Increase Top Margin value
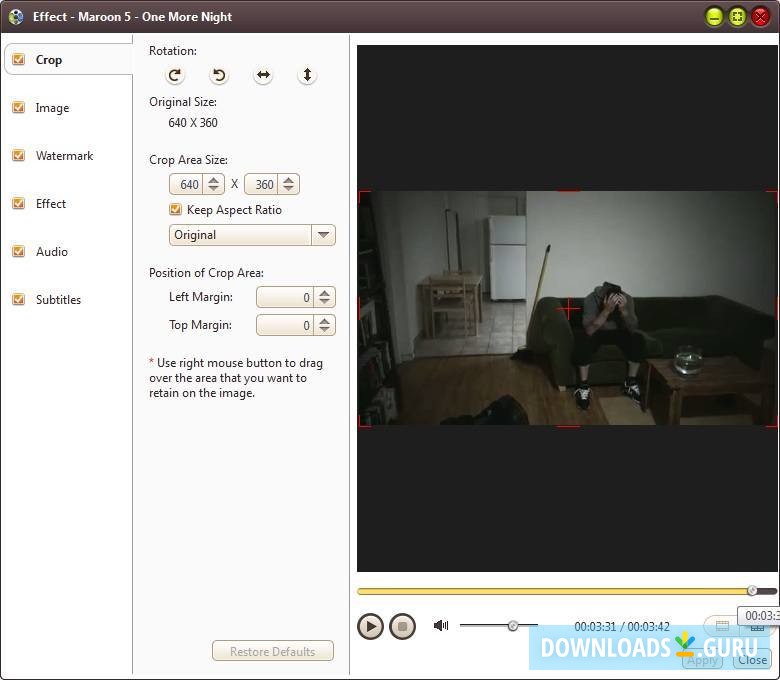 [x=324, y=321]
